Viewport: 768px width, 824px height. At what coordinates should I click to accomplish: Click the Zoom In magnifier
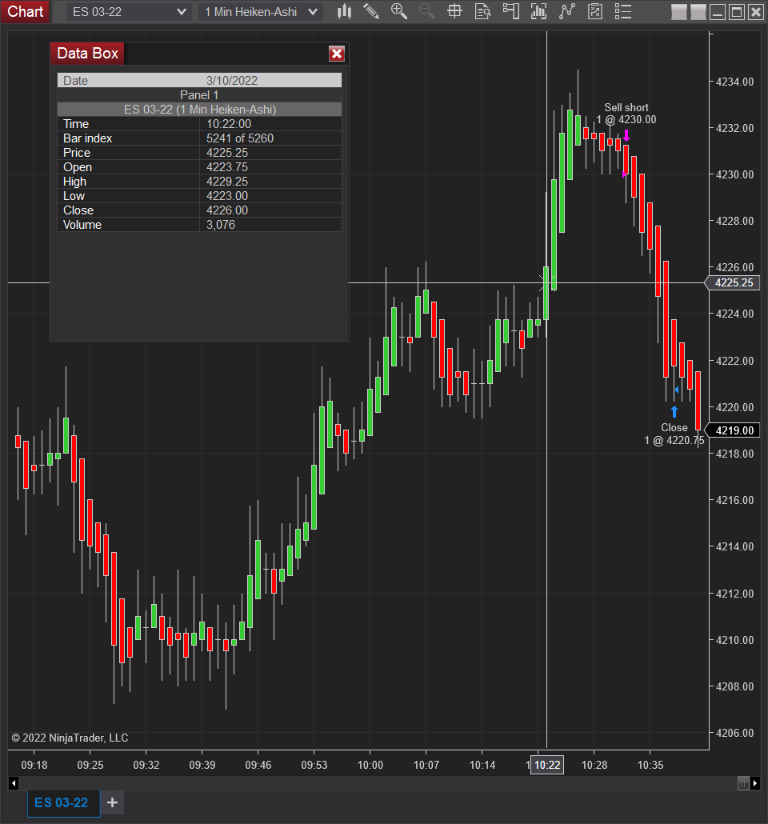pyautogui.click(x=399, y=12)
